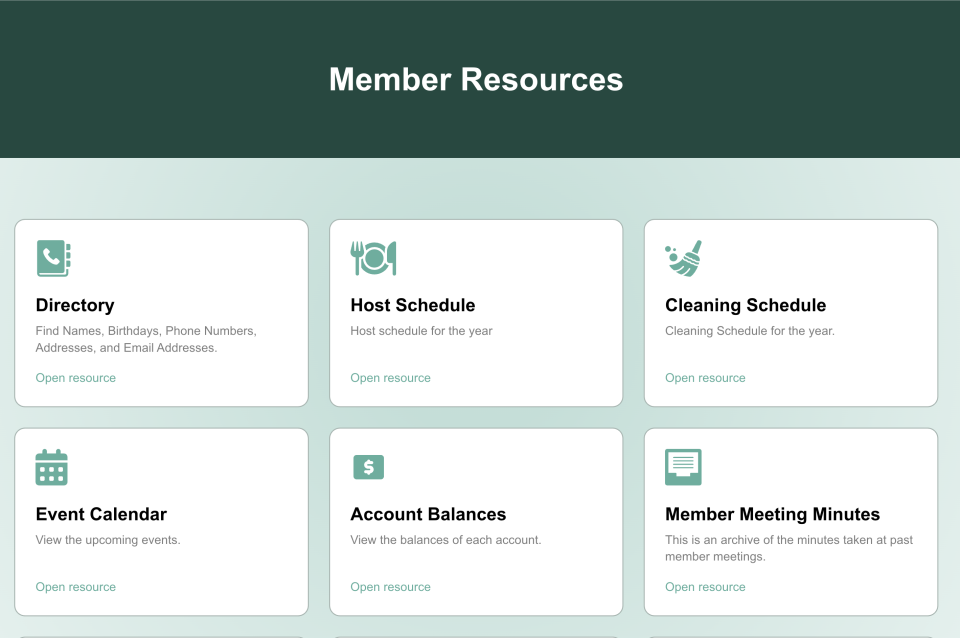Open the Member Meeting Minutes resource
Image resolution: width=960 pixels, height=638 pixels.
(705, 586)
